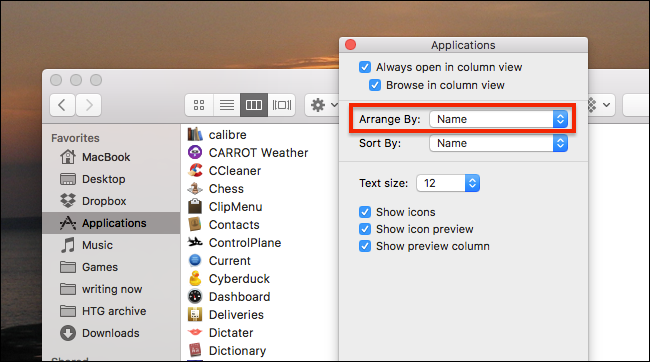Open Downloads in the sidebar
The width and height of the screenshot is (650, 362).
[x=111, y=333]
